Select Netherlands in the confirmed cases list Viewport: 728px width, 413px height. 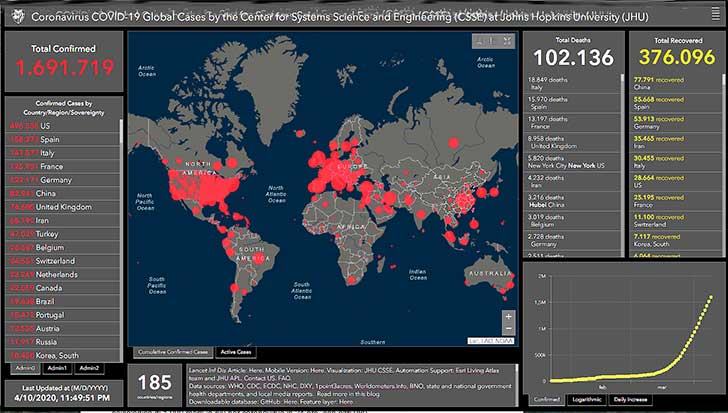[63, 274]
